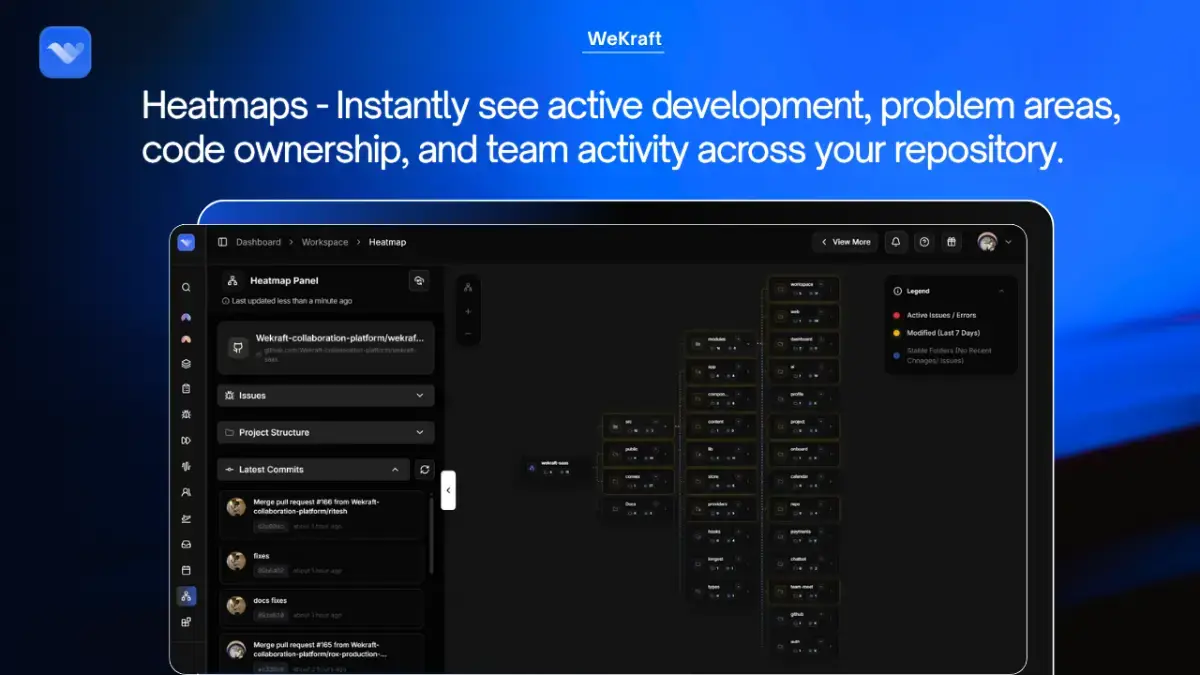Expand the Issues section
The height and width of the screenshot is (675, 1200).
point(326,395)
